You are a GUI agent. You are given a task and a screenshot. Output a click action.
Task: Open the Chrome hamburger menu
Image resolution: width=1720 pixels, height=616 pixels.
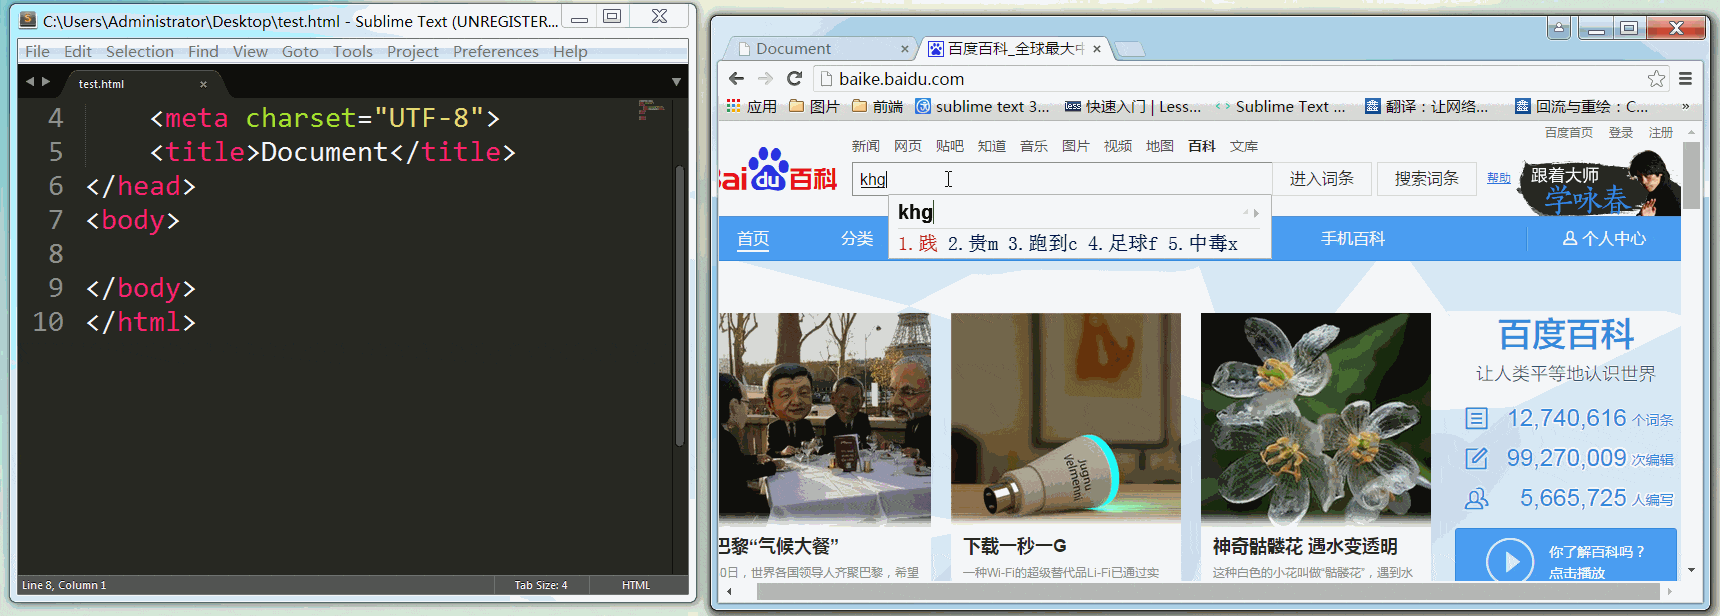point(1685,78)
